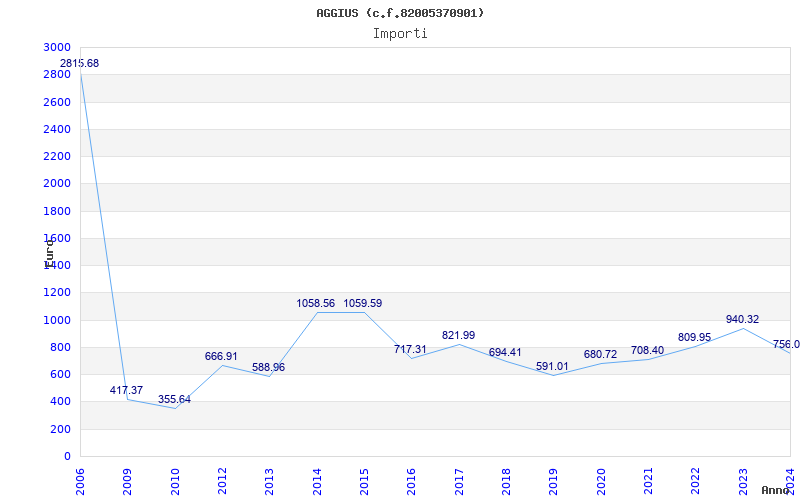Click the 417.37 data label
The image size is (800, 500).
[x=127, y=390]
